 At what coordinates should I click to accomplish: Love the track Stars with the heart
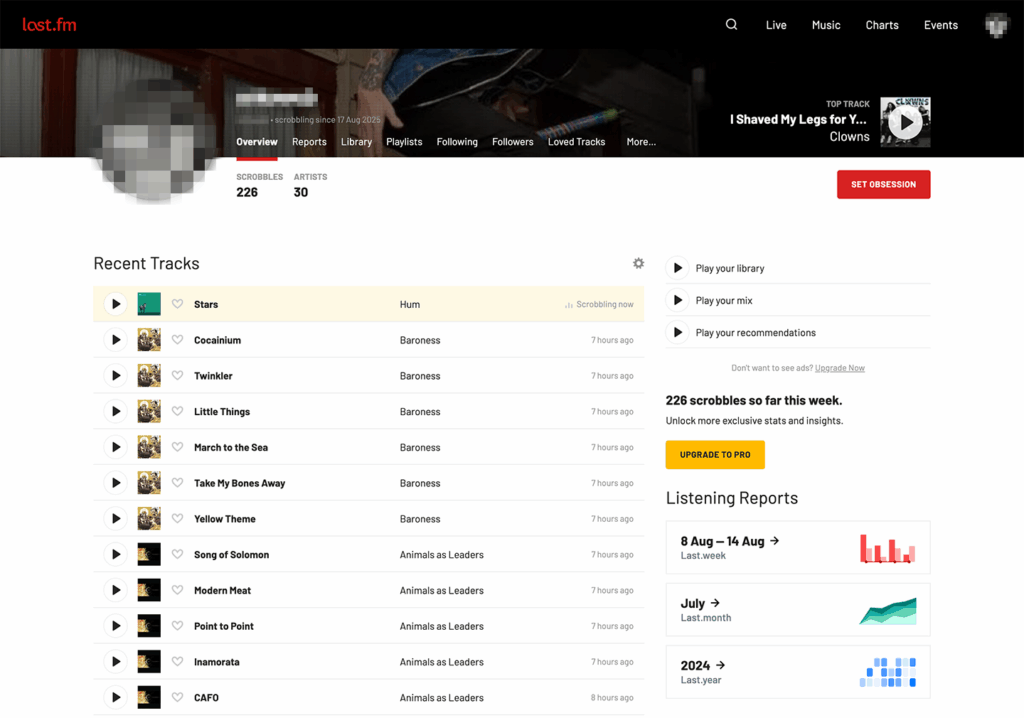(x=177, y=303)
